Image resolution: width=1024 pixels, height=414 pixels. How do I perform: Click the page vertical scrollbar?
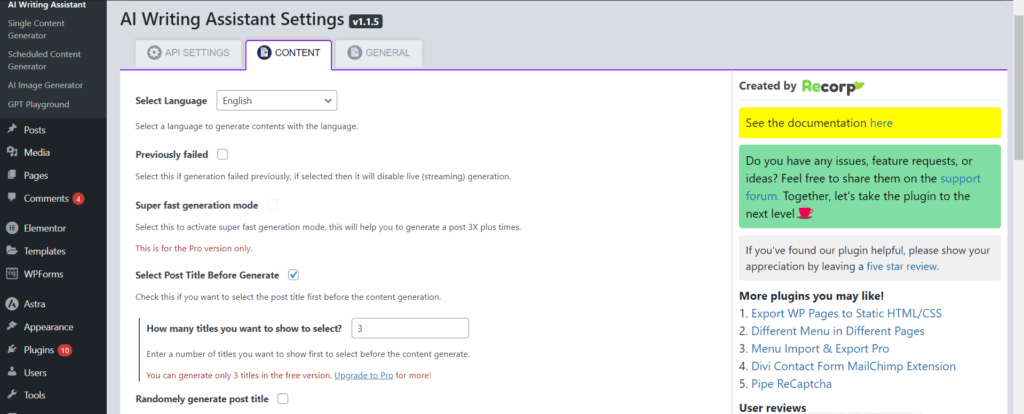pos(1018,207)
